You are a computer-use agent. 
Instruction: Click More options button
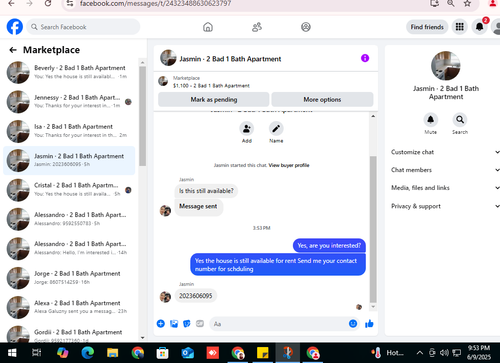click(x=322, y=99)
